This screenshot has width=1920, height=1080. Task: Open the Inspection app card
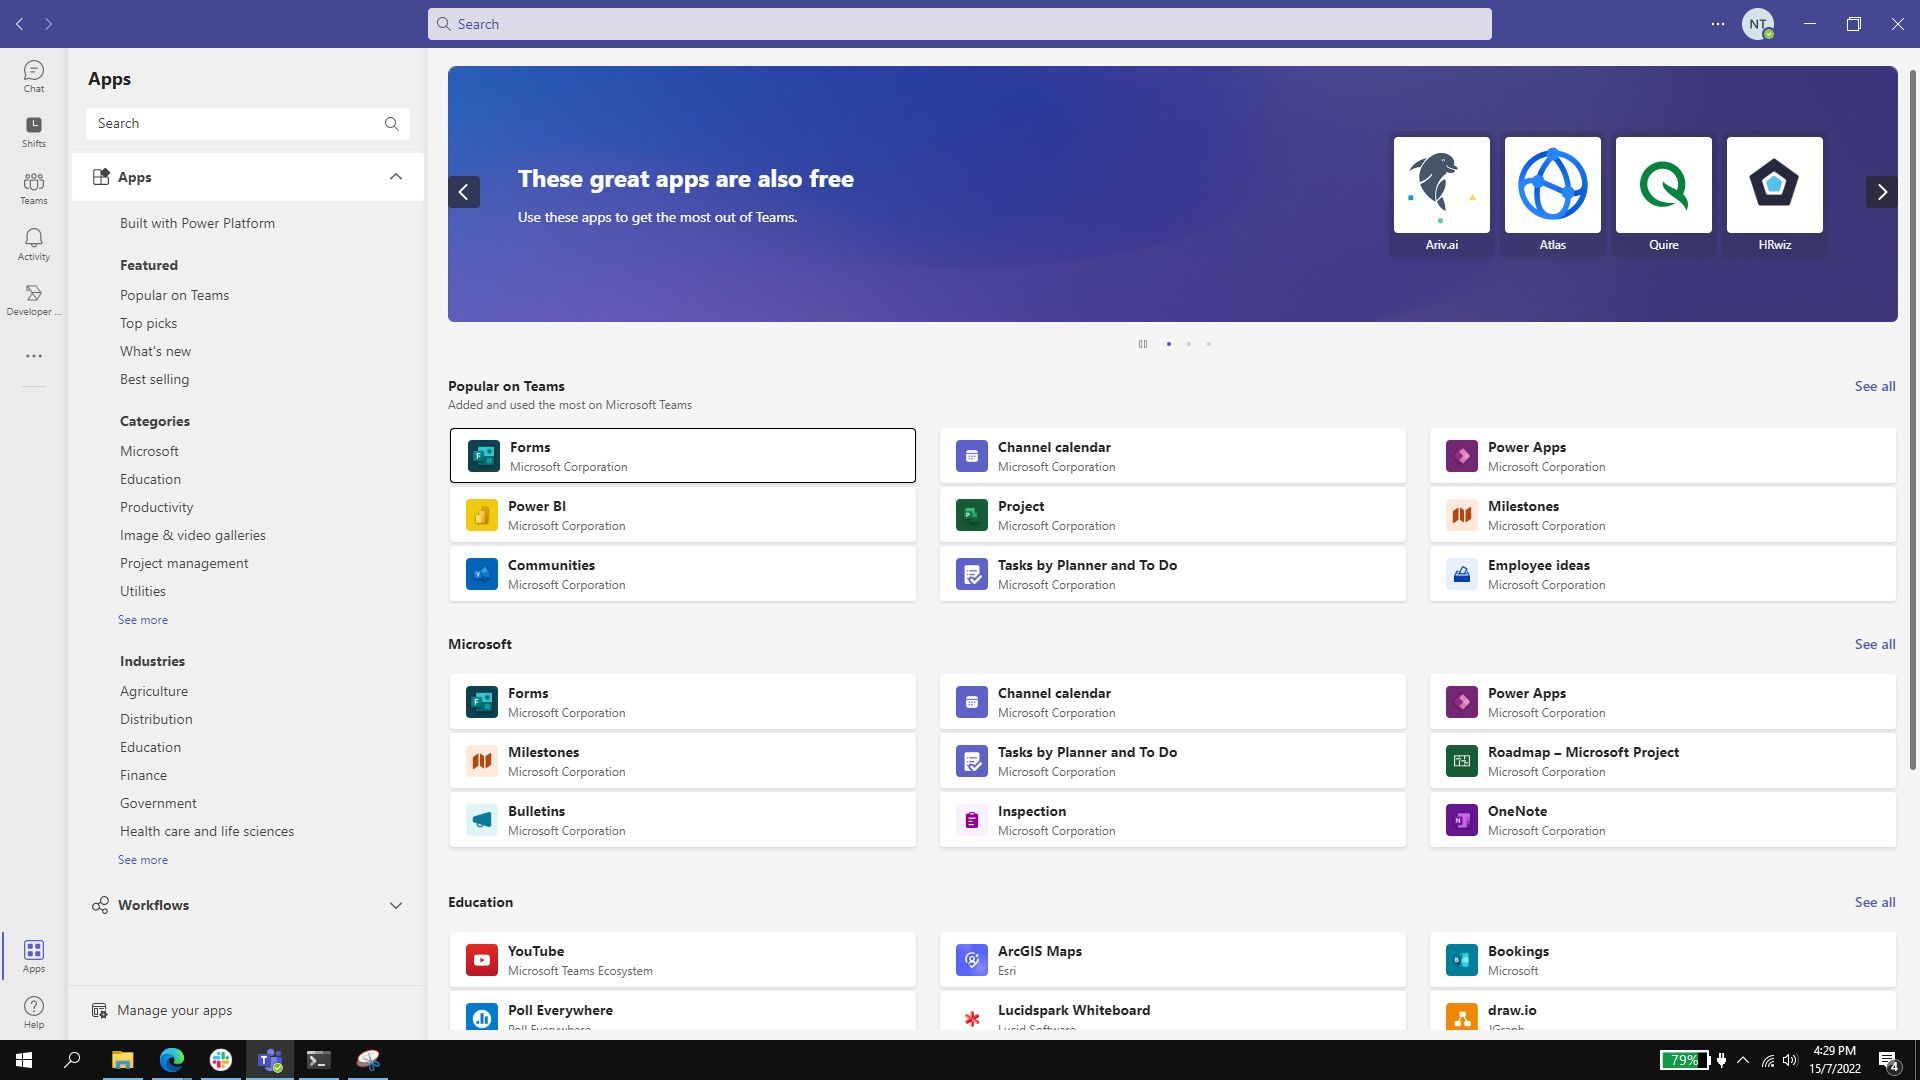pyautogui.click(x=1173, y=820)
